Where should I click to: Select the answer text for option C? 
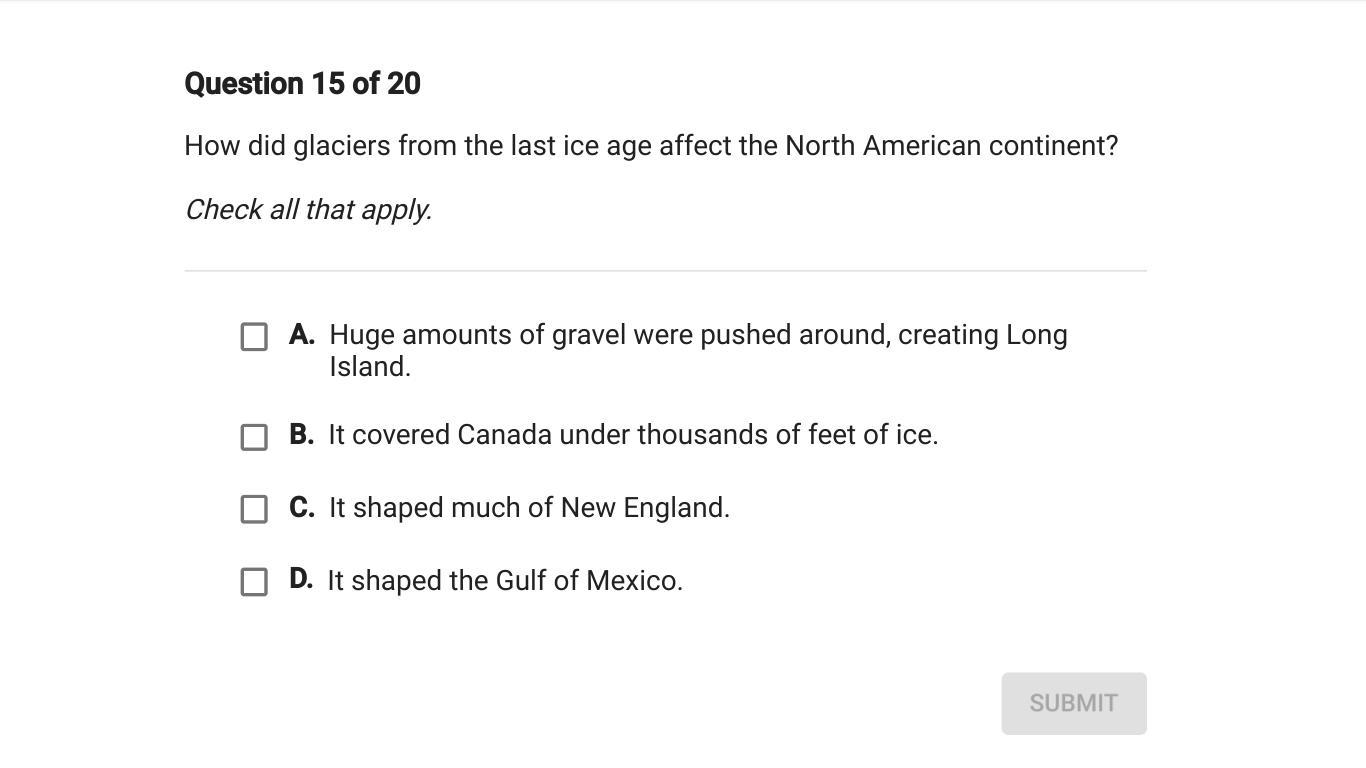point(529,508)
